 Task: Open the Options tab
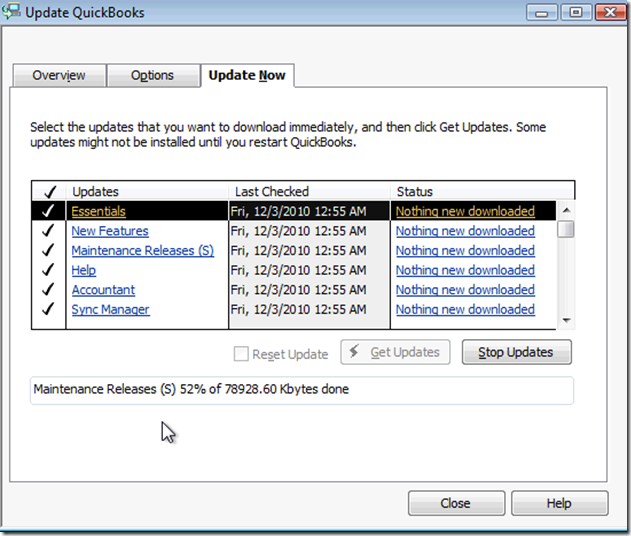(x=153, y=75)
